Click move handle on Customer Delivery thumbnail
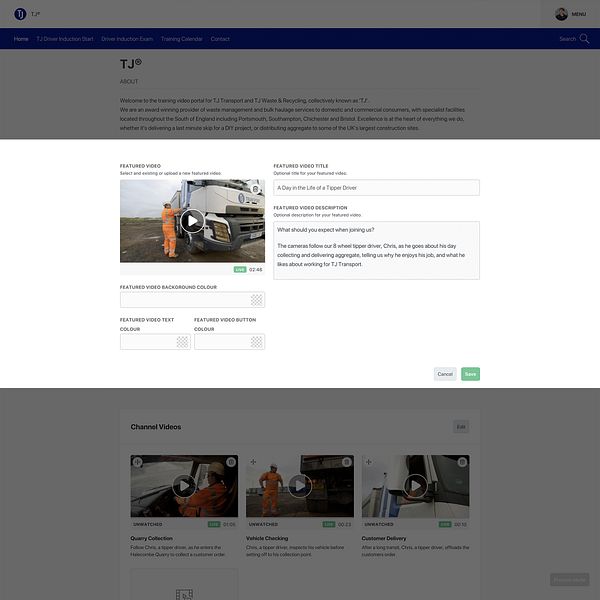Viewport: 600px width, 600px height. (x=369, y=462)
